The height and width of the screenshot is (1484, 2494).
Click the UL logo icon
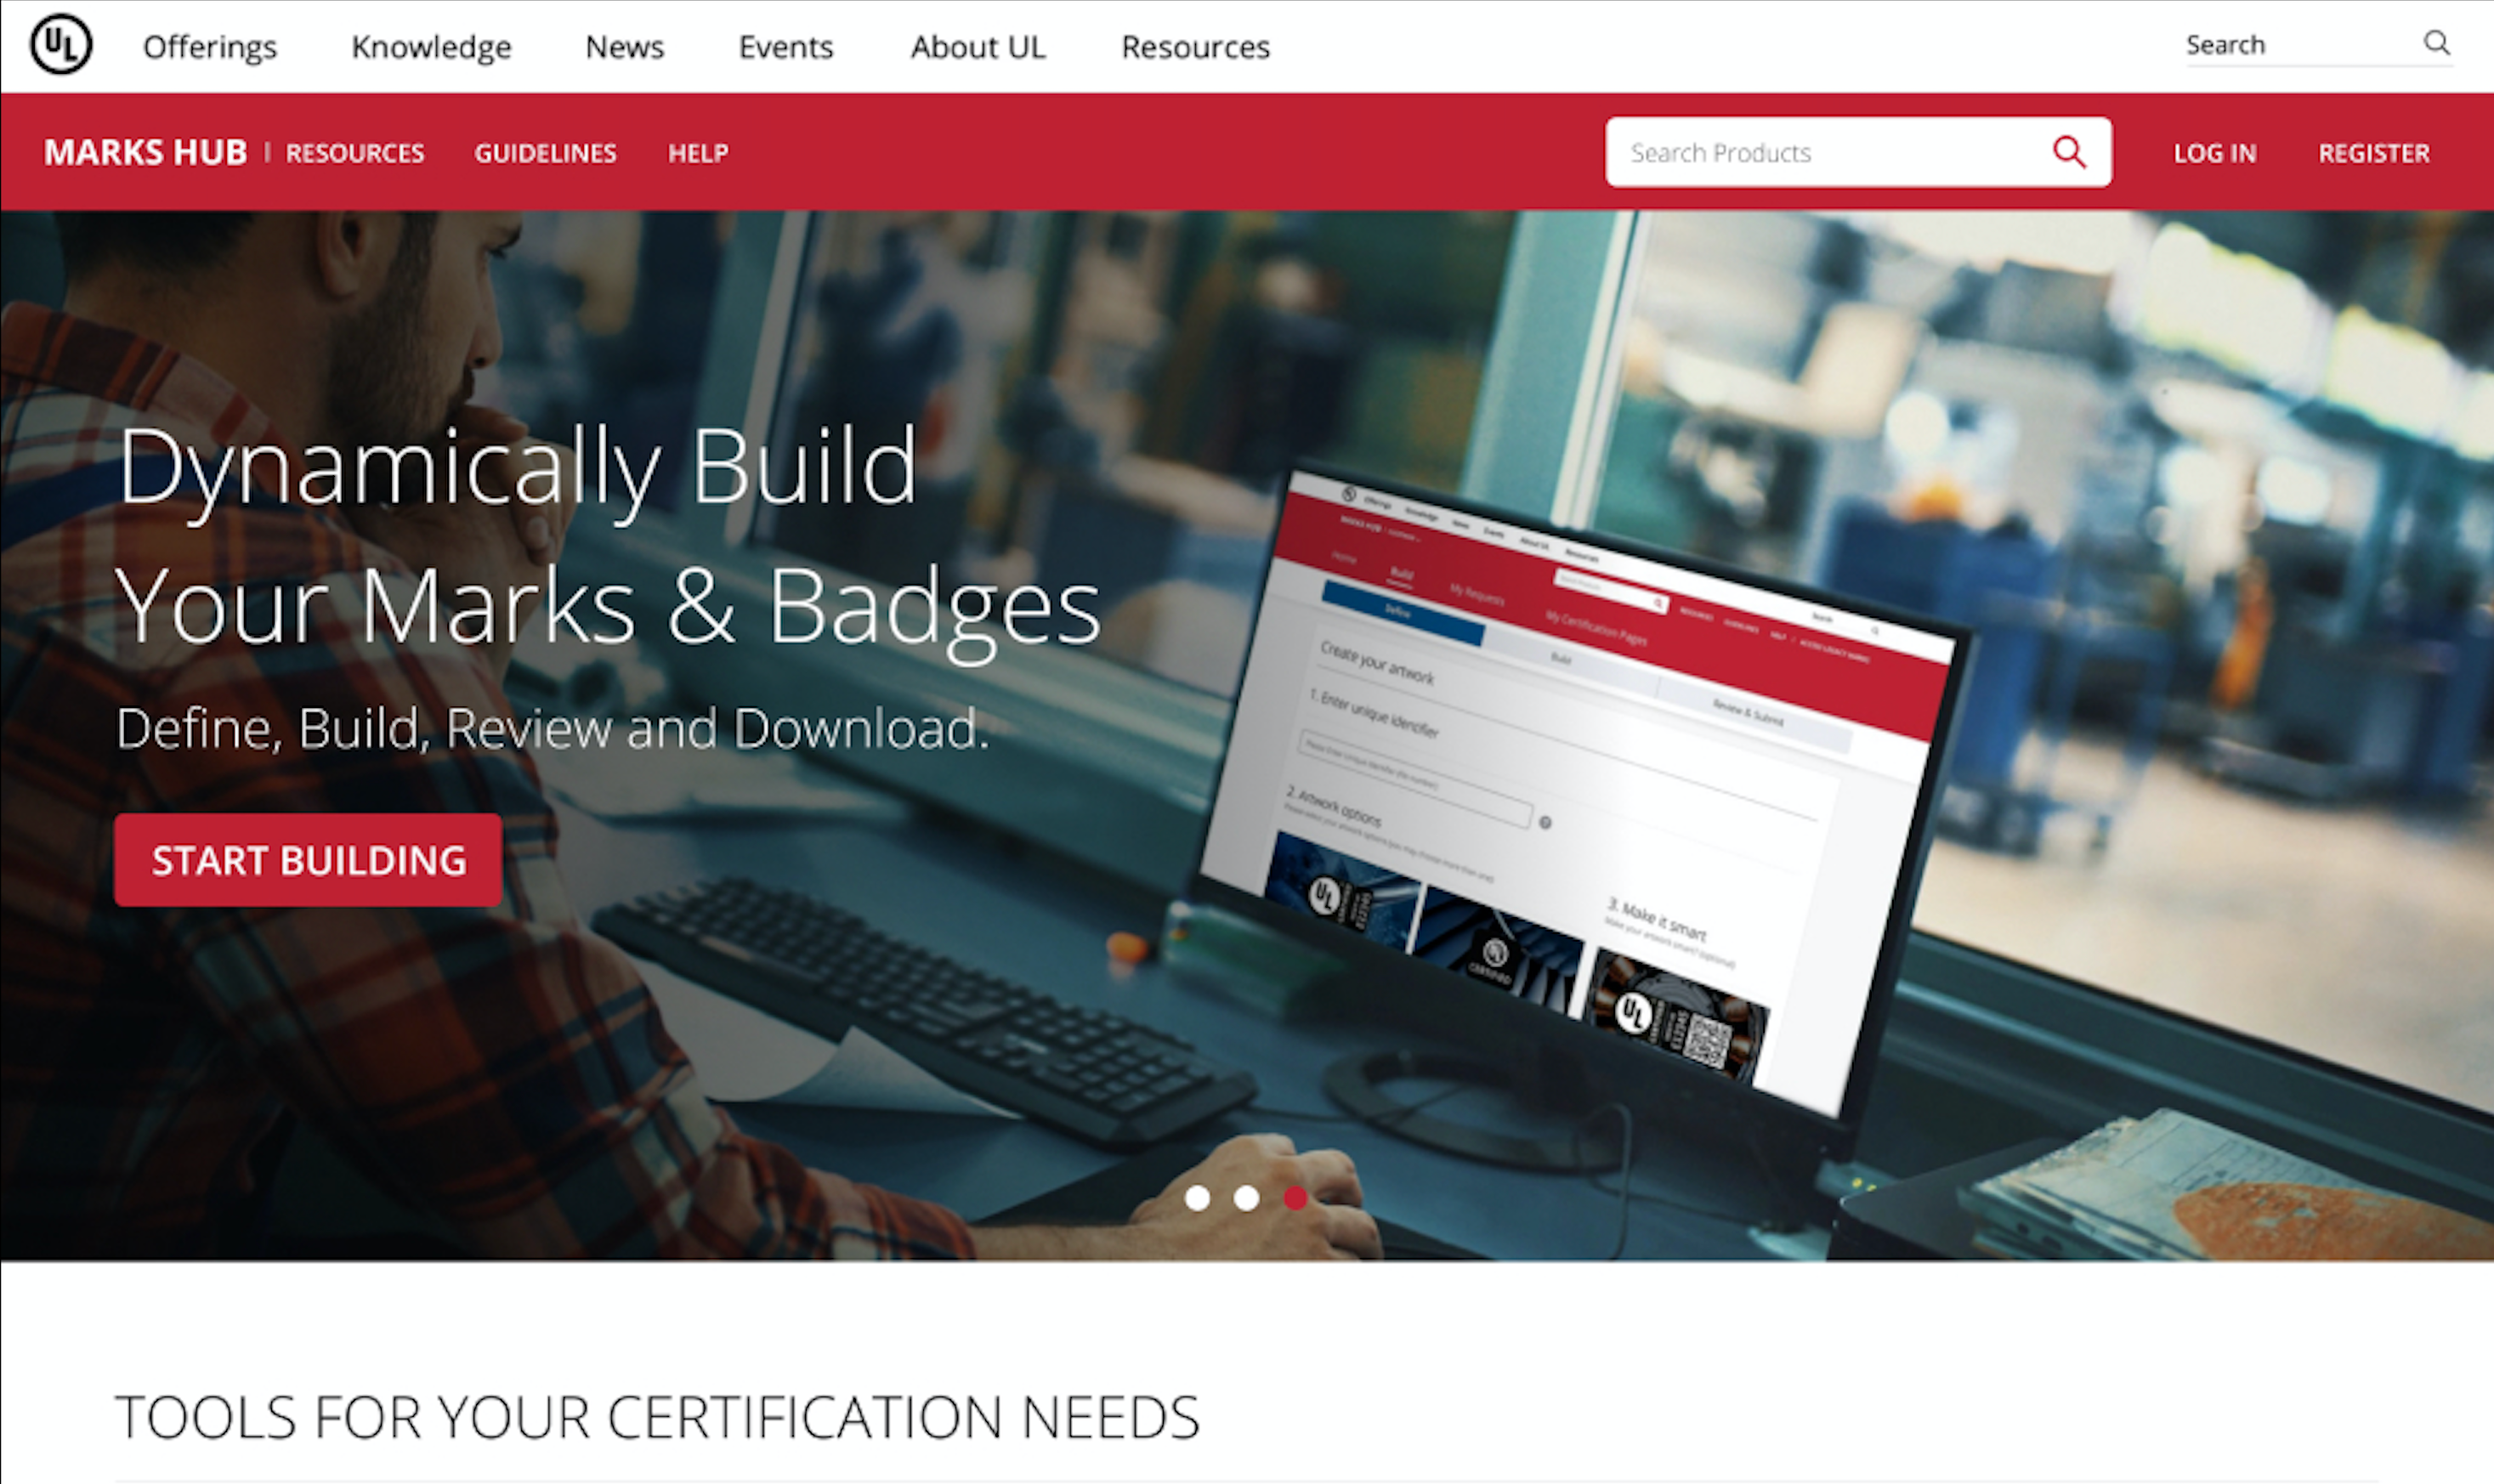tap(61, 45)
